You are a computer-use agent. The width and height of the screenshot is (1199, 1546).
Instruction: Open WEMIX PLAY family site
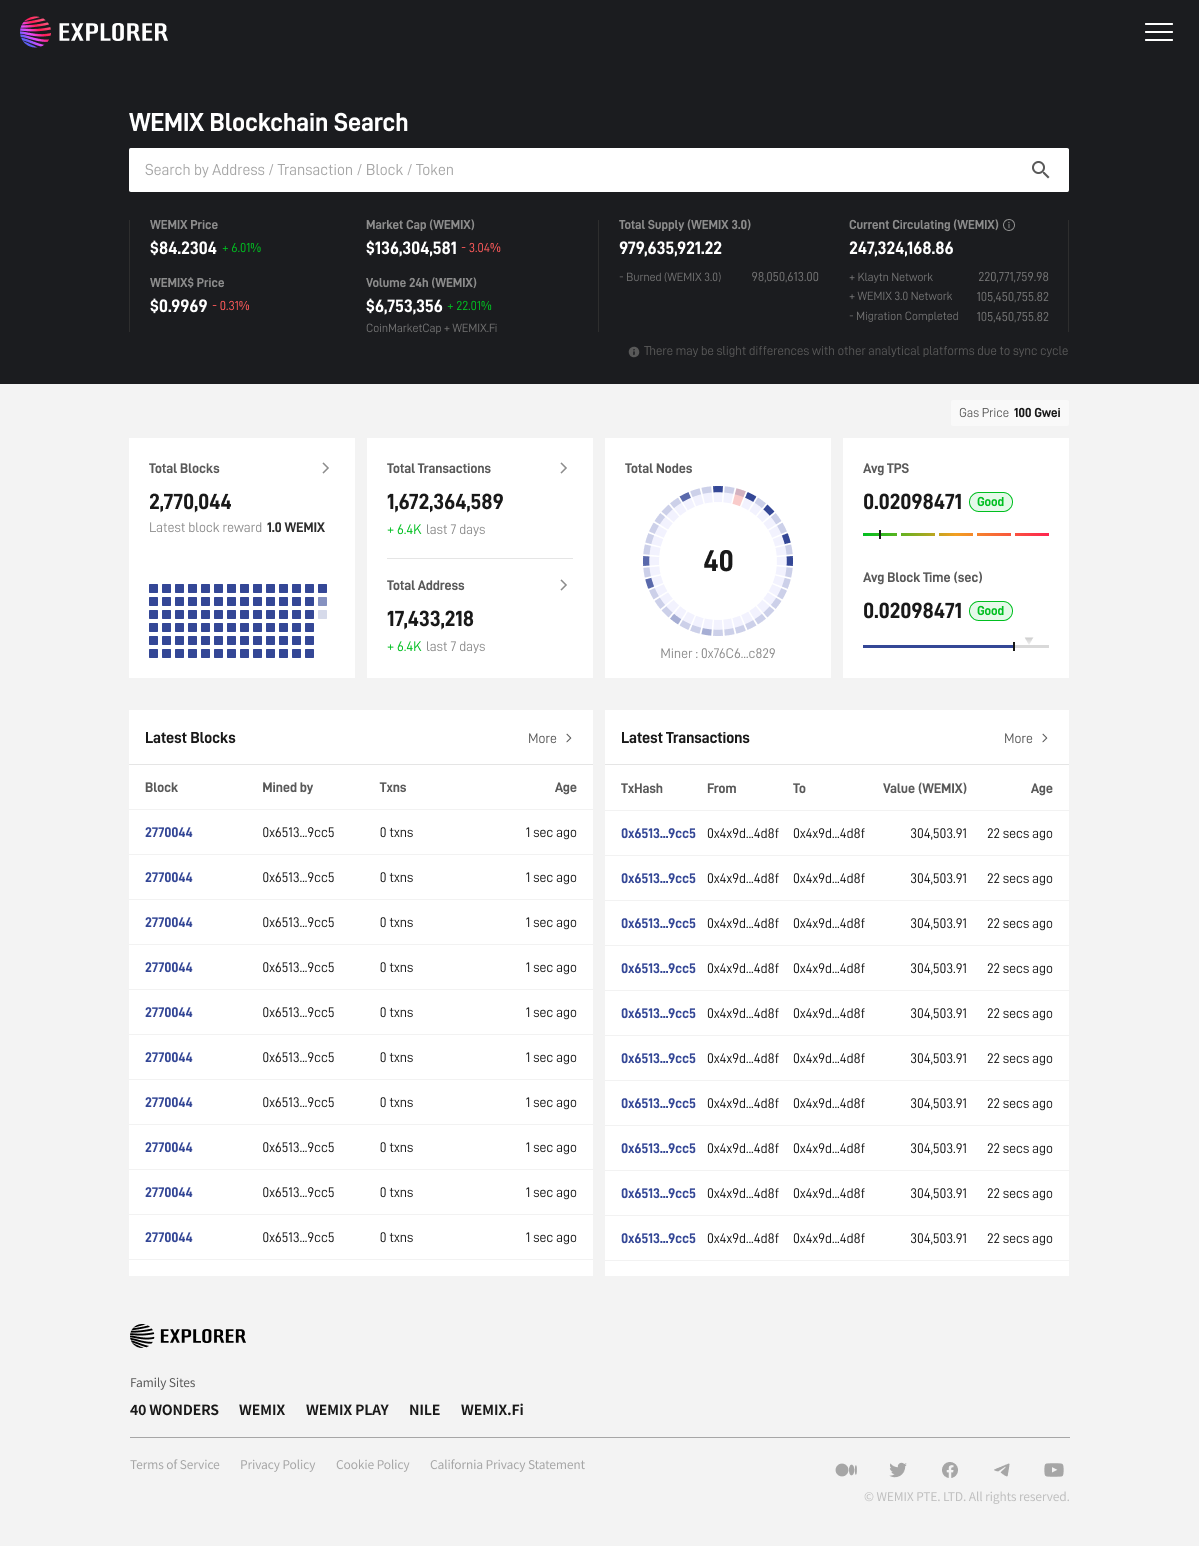point(347,1410)
